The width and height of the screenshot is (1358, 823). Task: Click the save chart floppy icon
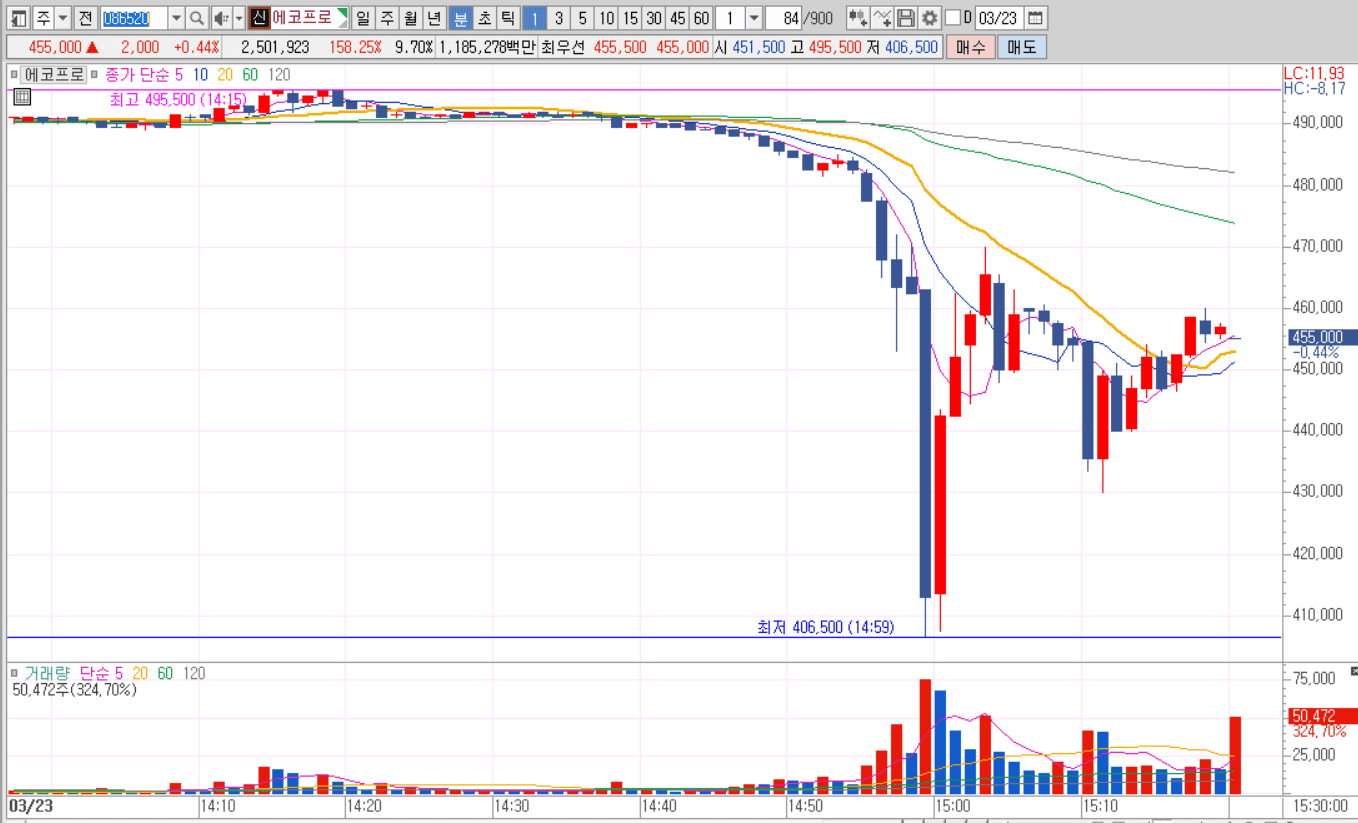905,17
